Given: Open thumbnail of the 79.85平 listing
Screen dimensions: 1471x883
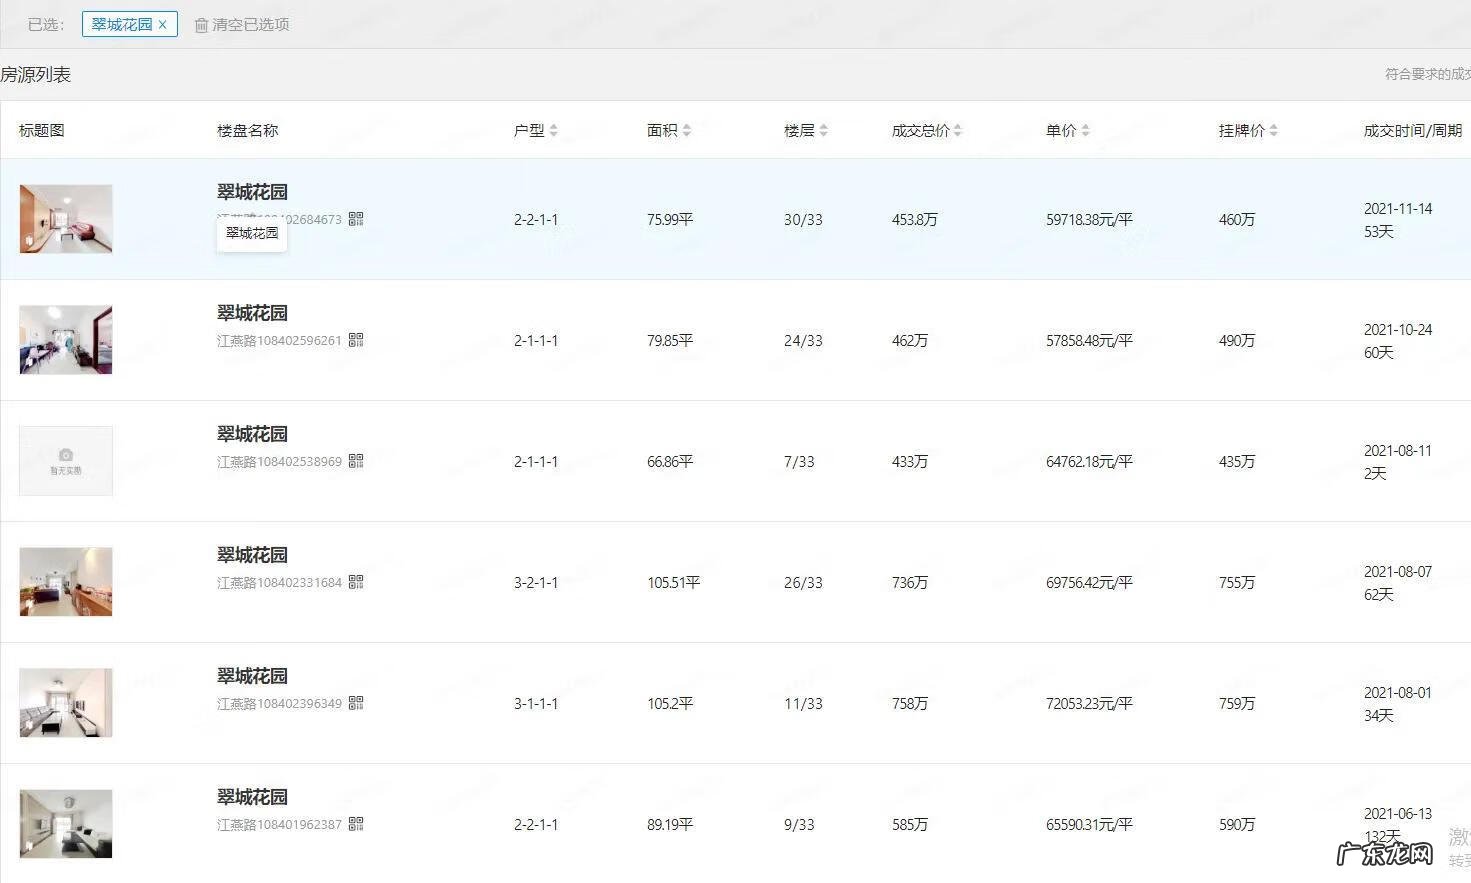Looking at the screenshot, I should 66,340.
